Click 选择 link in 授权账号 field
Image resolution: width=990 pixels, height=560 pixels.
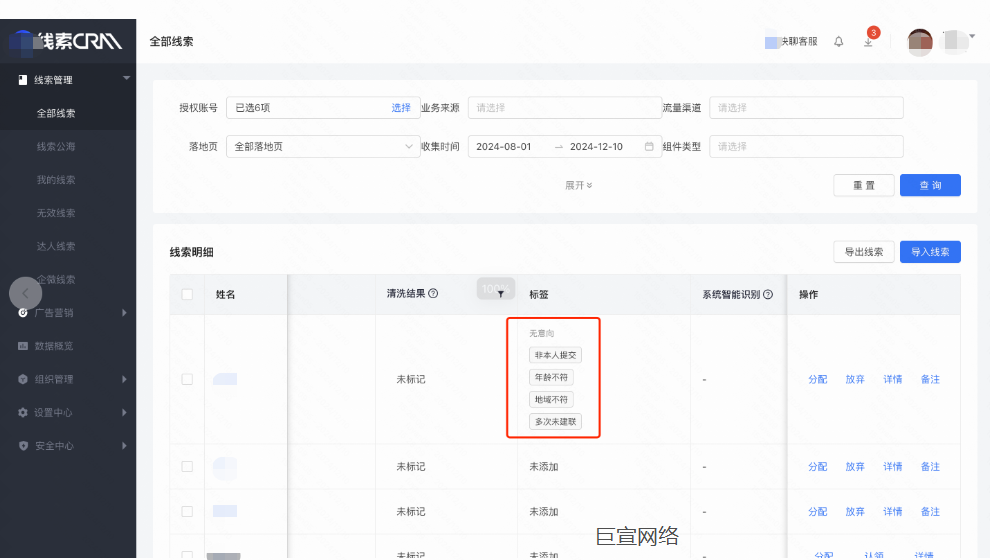coord(401,108)
